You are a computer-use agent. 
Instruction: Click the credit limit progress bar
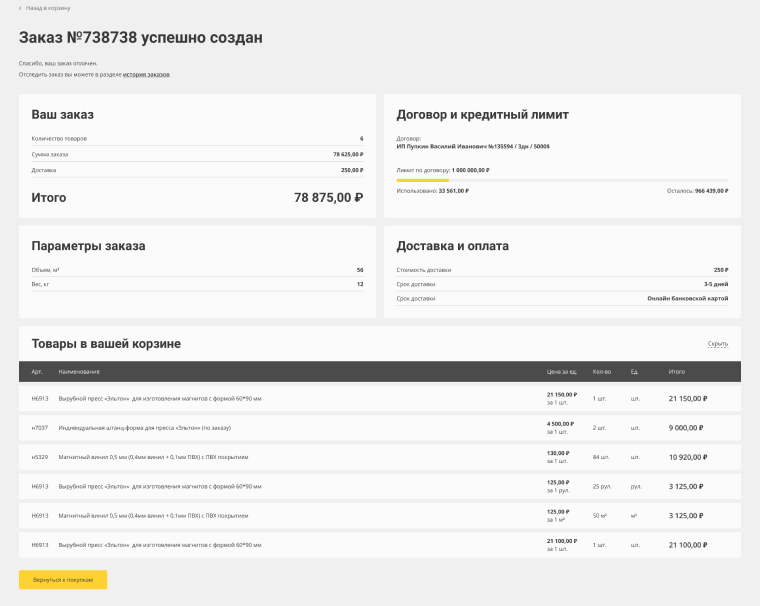pos(562,181)
